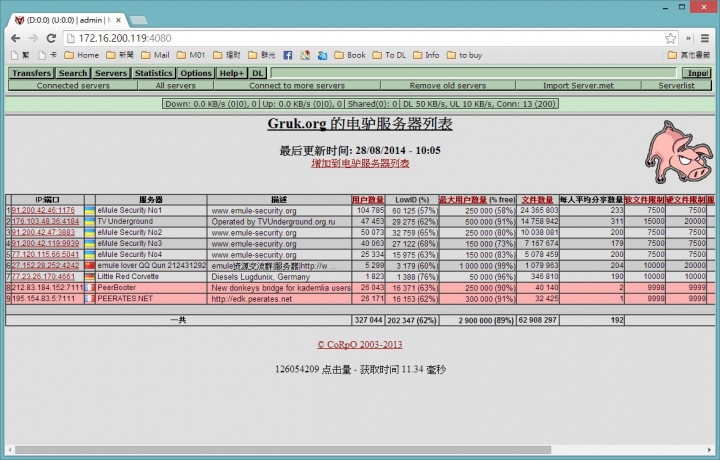Click the CoRpO 2003-2013 copyright link

360,344
